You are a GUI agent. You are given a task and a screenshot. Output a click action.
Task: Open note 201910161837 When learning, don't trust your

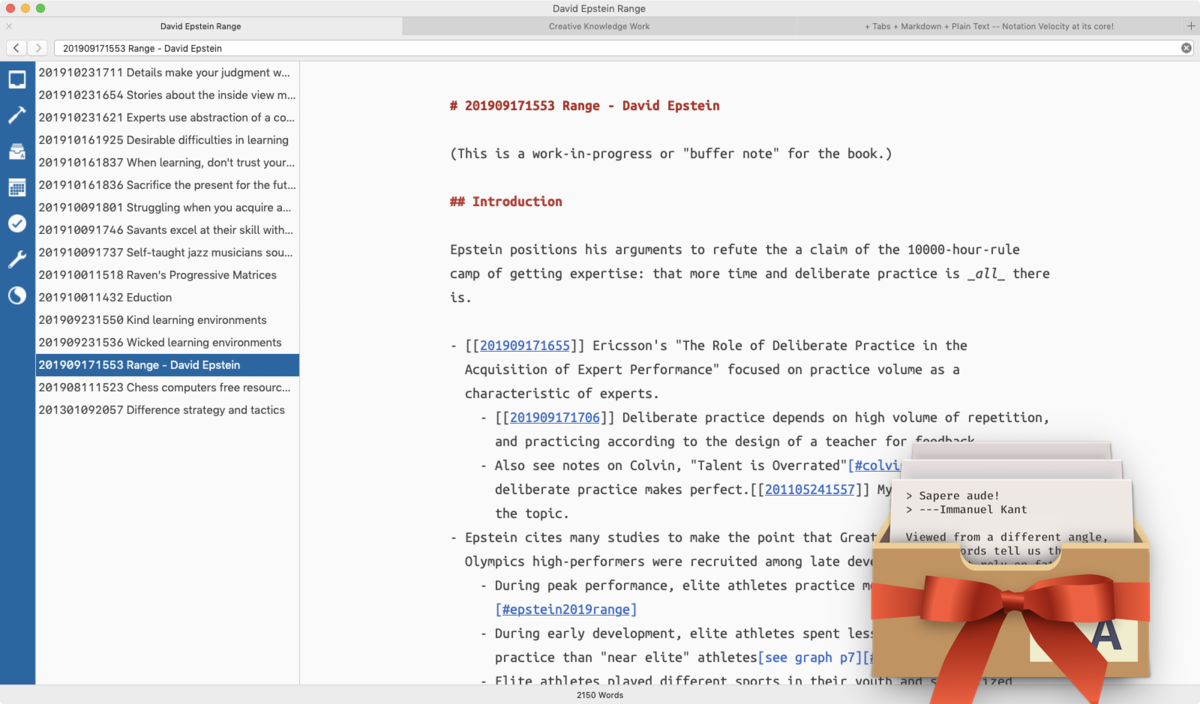(167, 163)
